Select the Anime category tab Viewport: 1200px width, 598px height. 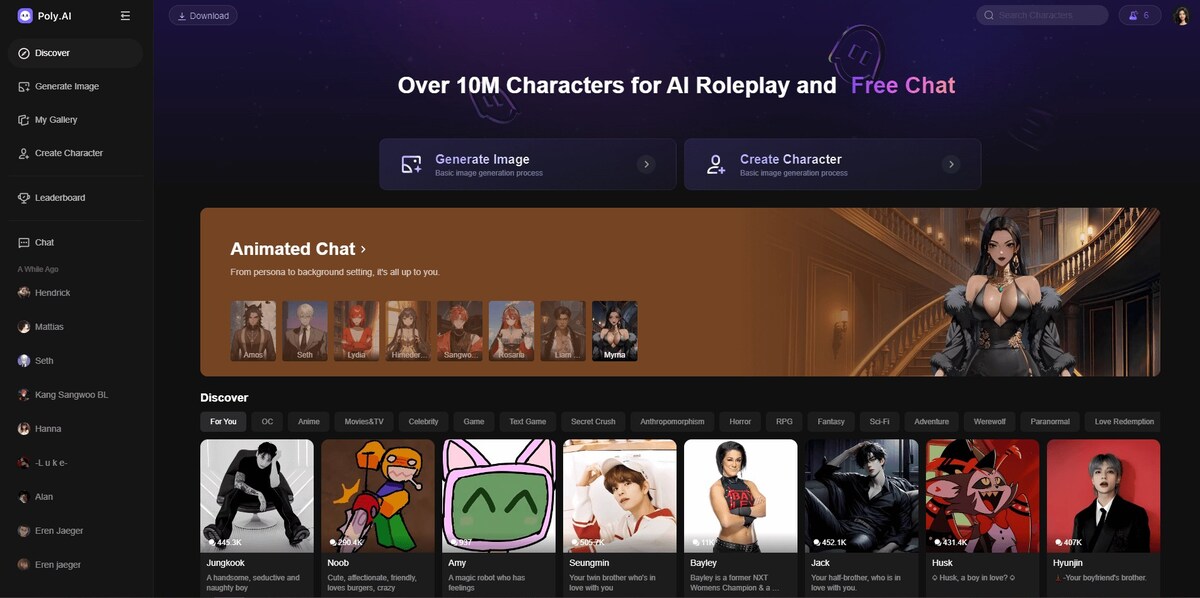point(309,421)
